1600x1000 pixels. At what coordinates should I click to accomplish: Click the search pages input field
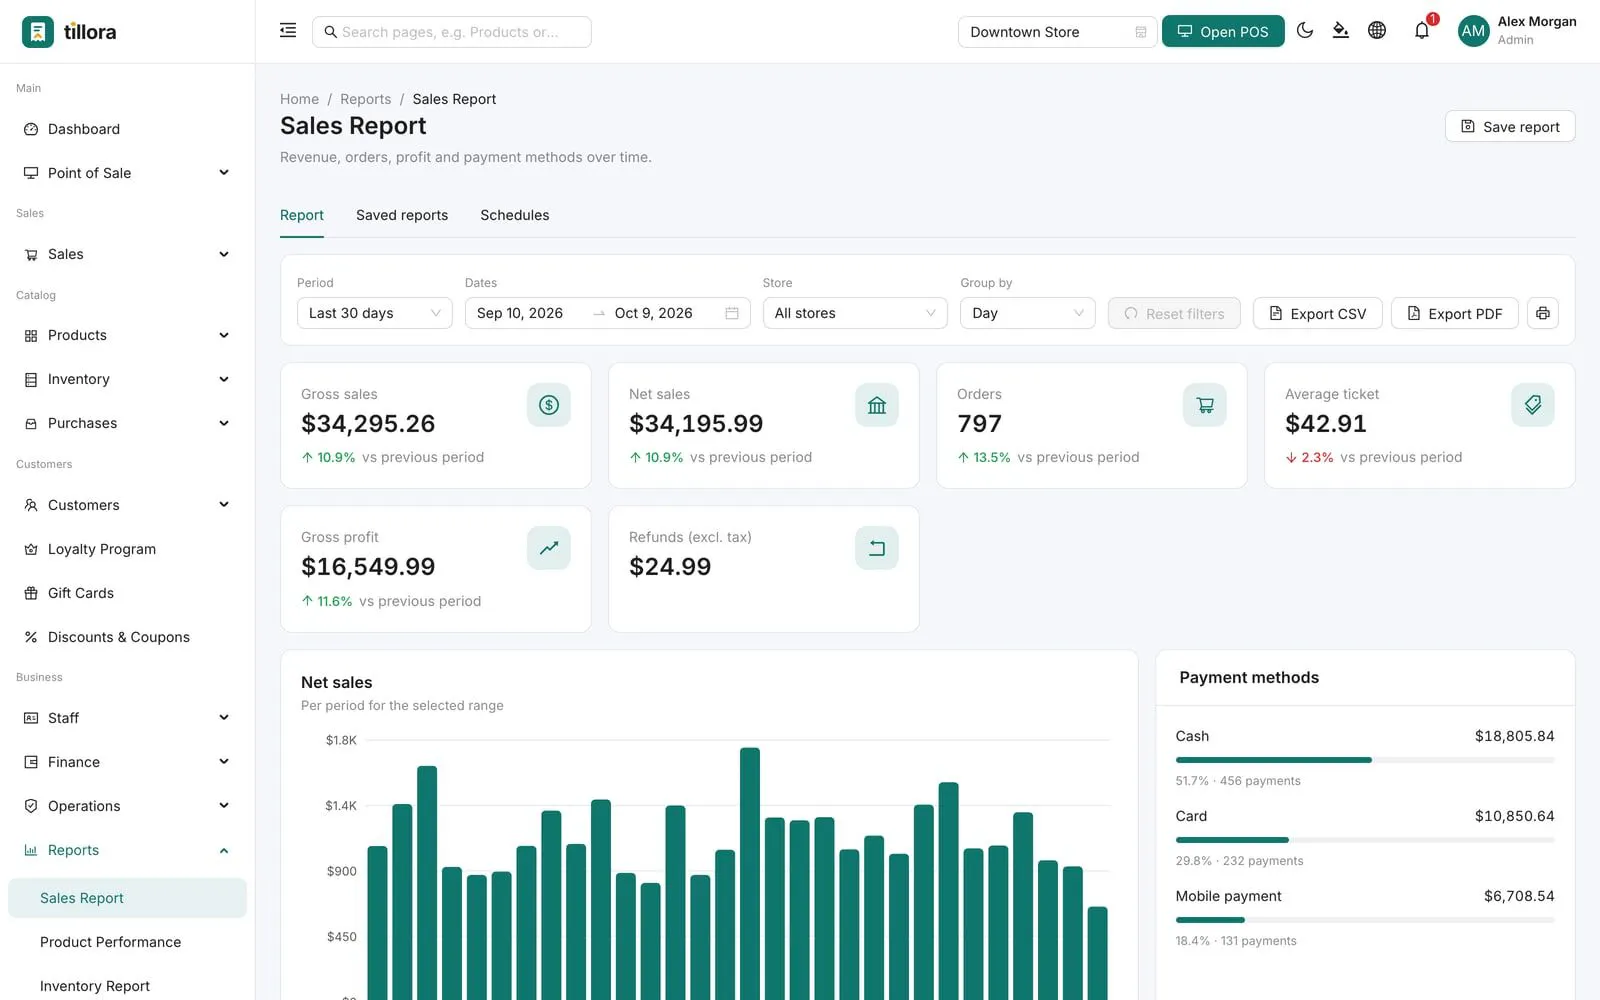(x=452, y=32)
